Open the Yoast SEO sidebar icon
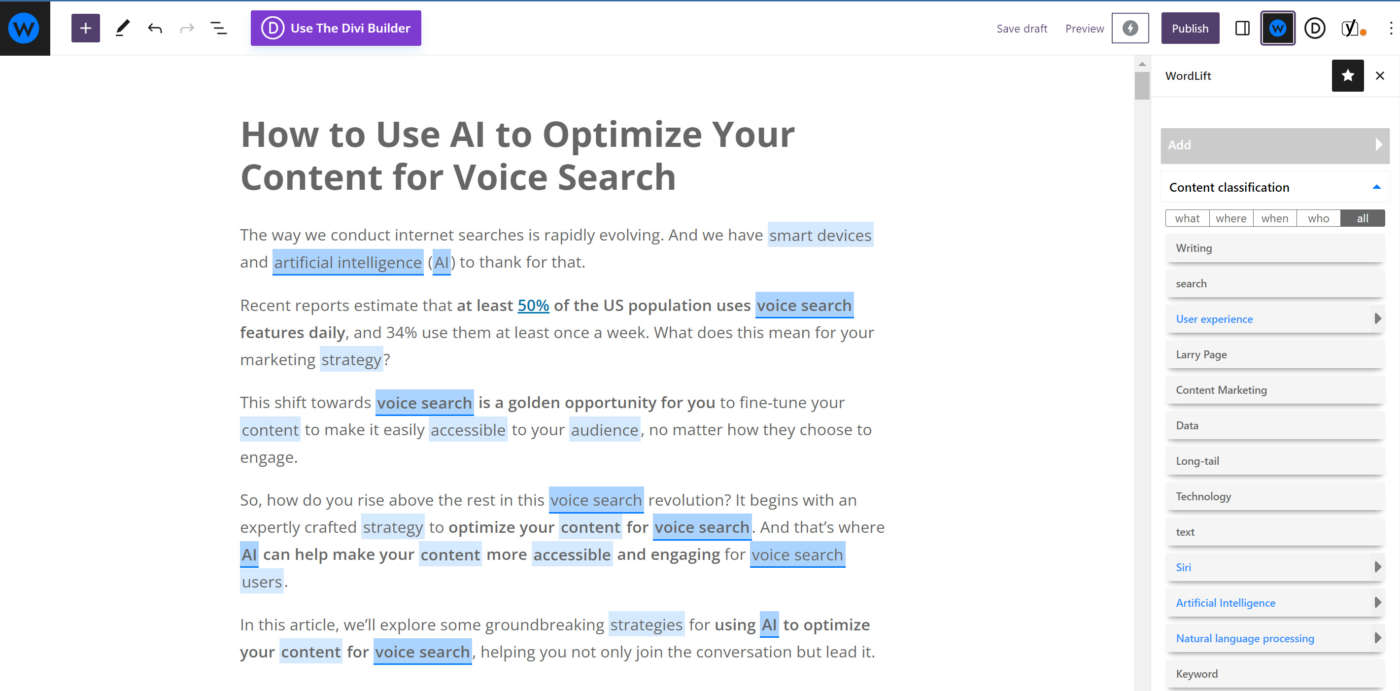The image size is (1400, 691). 1352,28
